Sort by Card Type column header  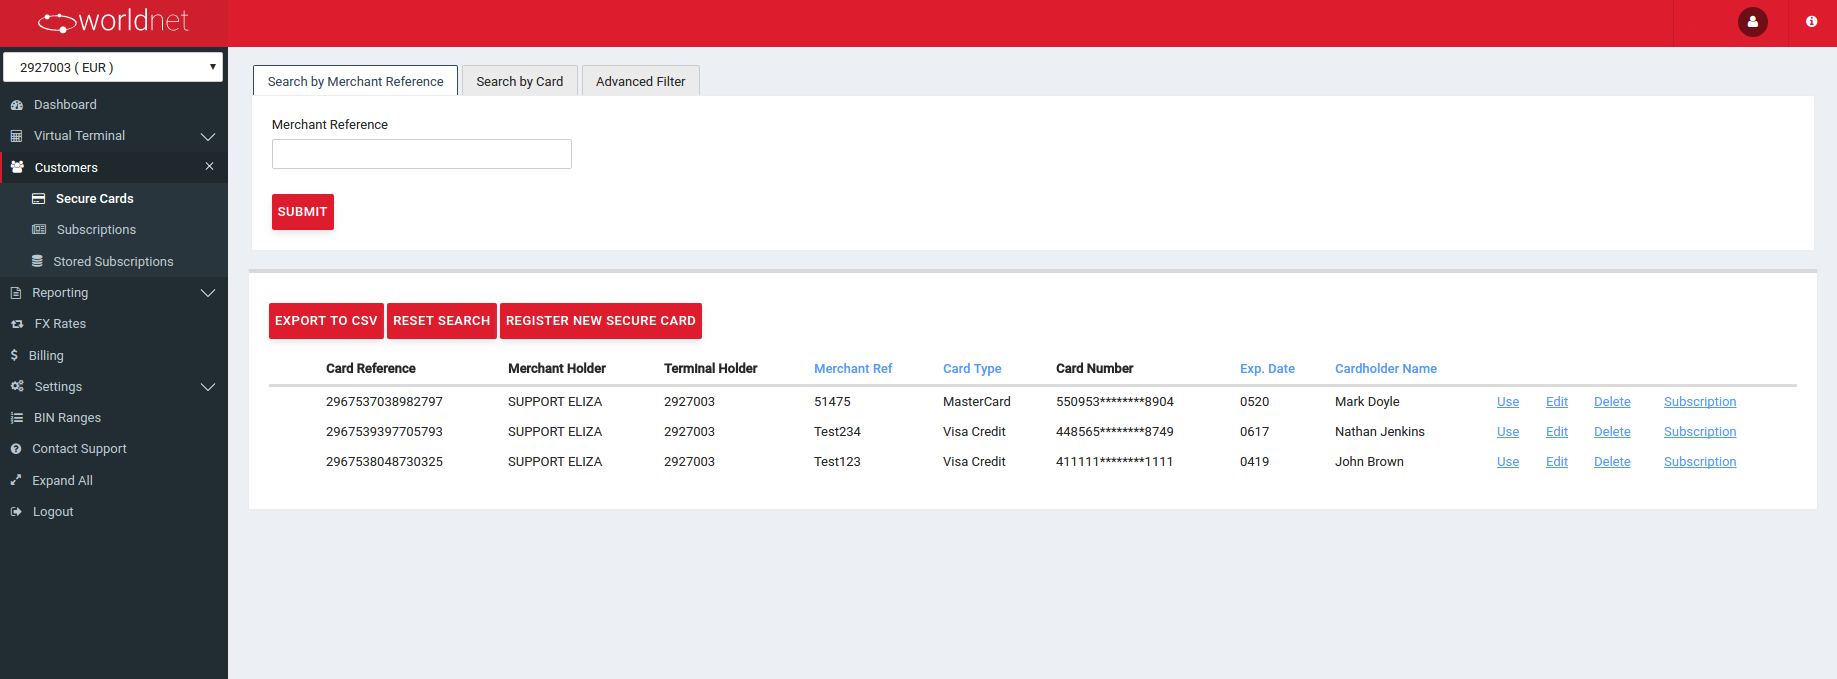(x=972, y=369)
